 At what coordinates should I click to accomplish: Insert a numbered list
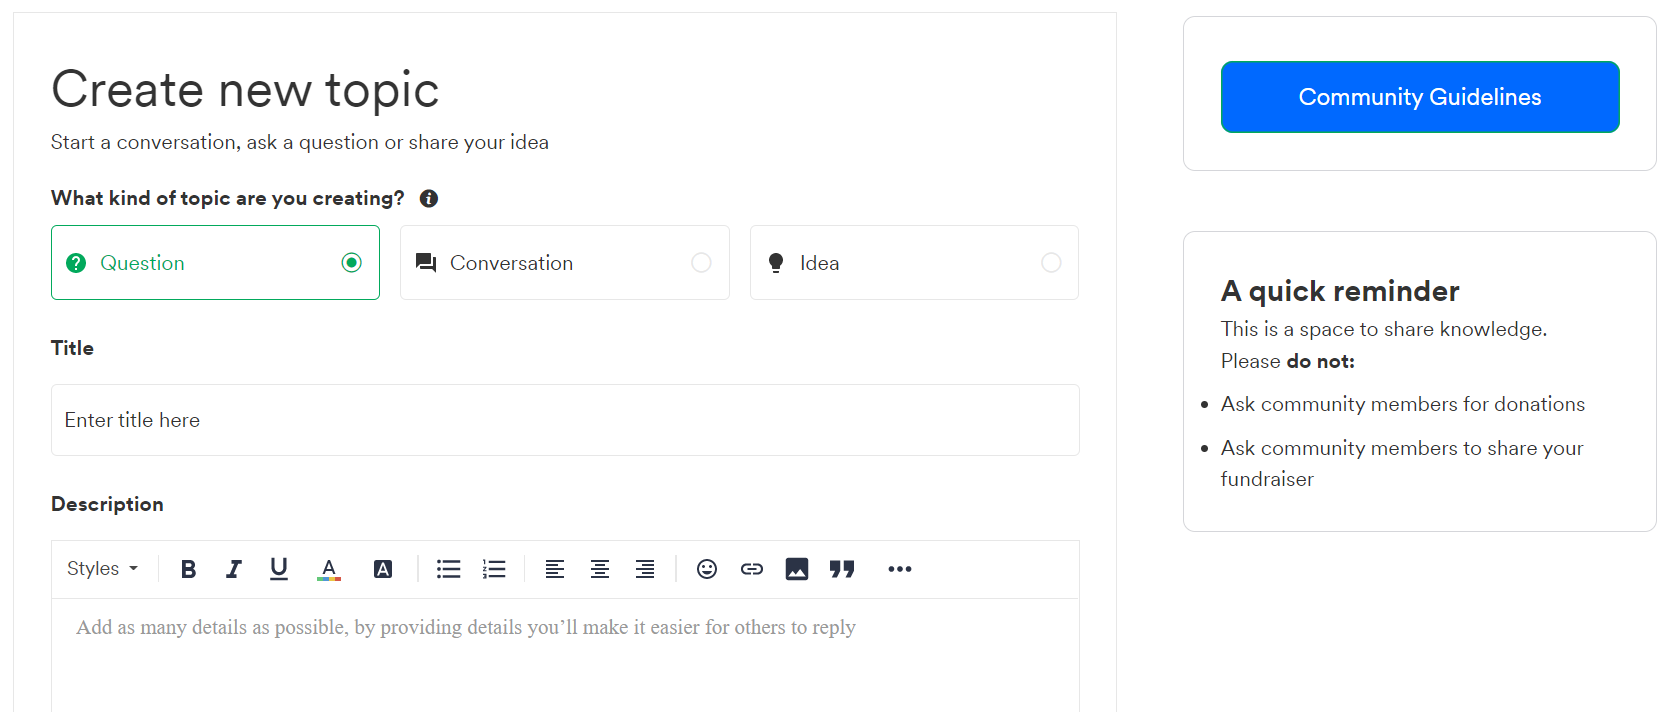[494, 569]
